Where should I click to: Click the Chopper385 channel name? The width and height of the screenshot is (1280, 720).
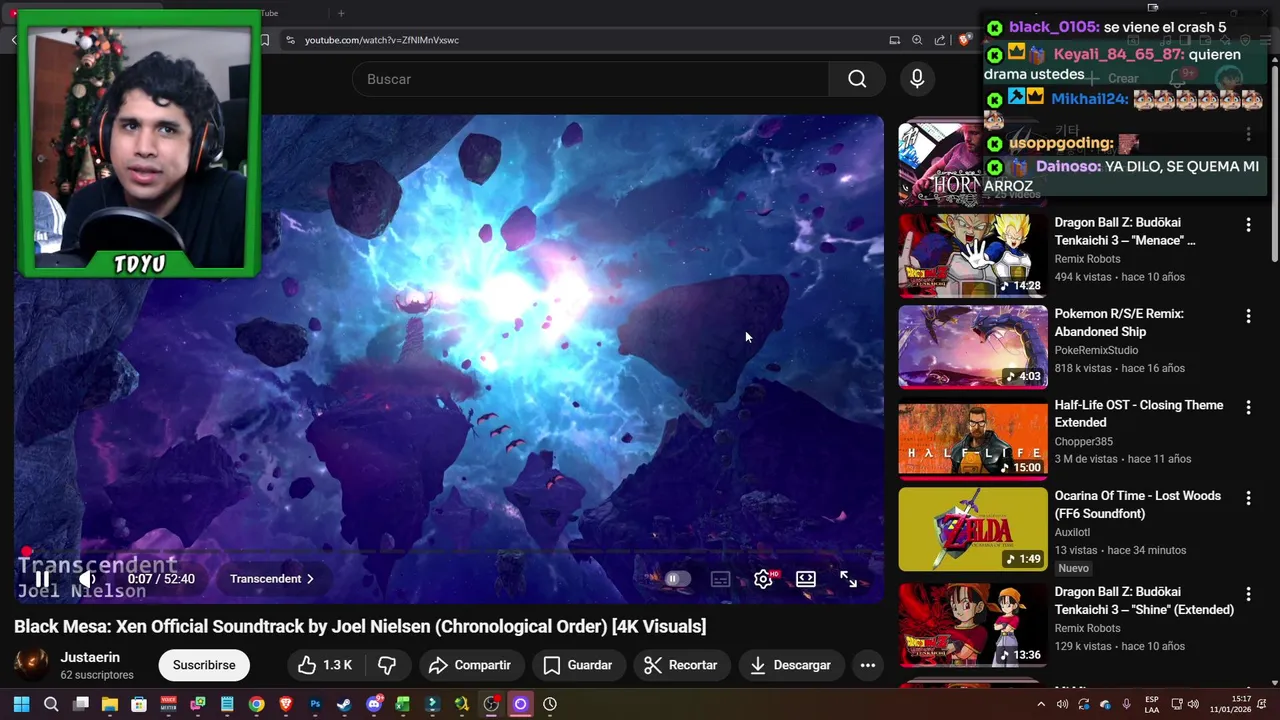tap(1083, 441)
